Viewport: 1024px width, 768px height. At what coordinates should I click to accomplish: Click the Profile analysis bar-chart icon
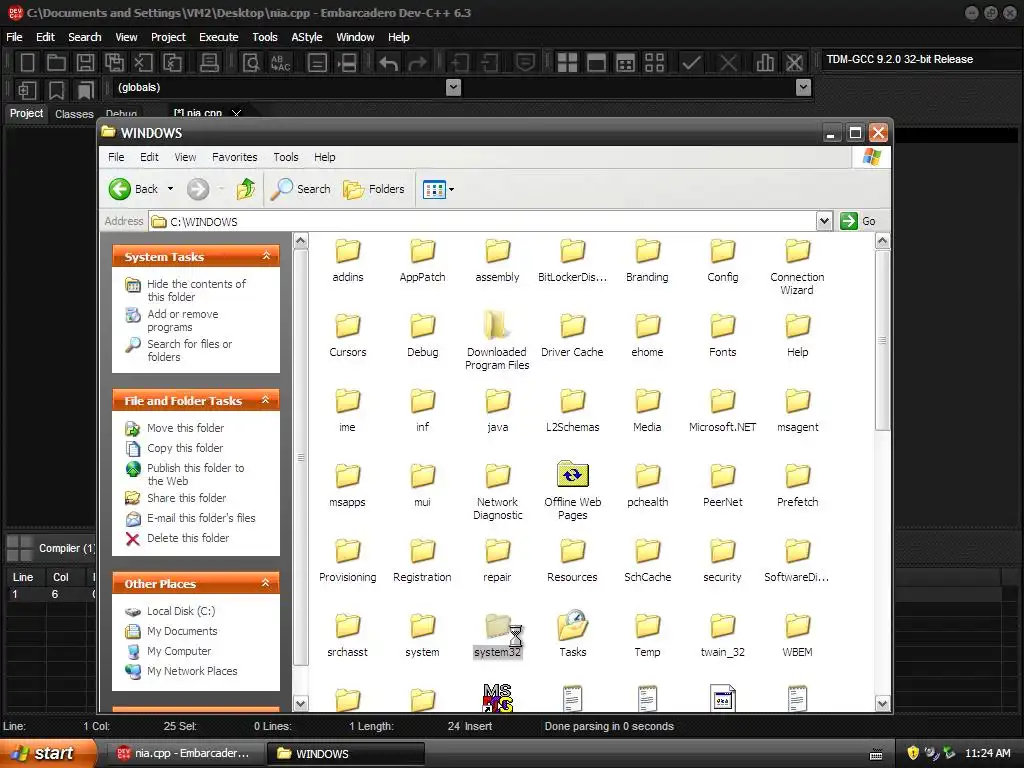point(765,63)
